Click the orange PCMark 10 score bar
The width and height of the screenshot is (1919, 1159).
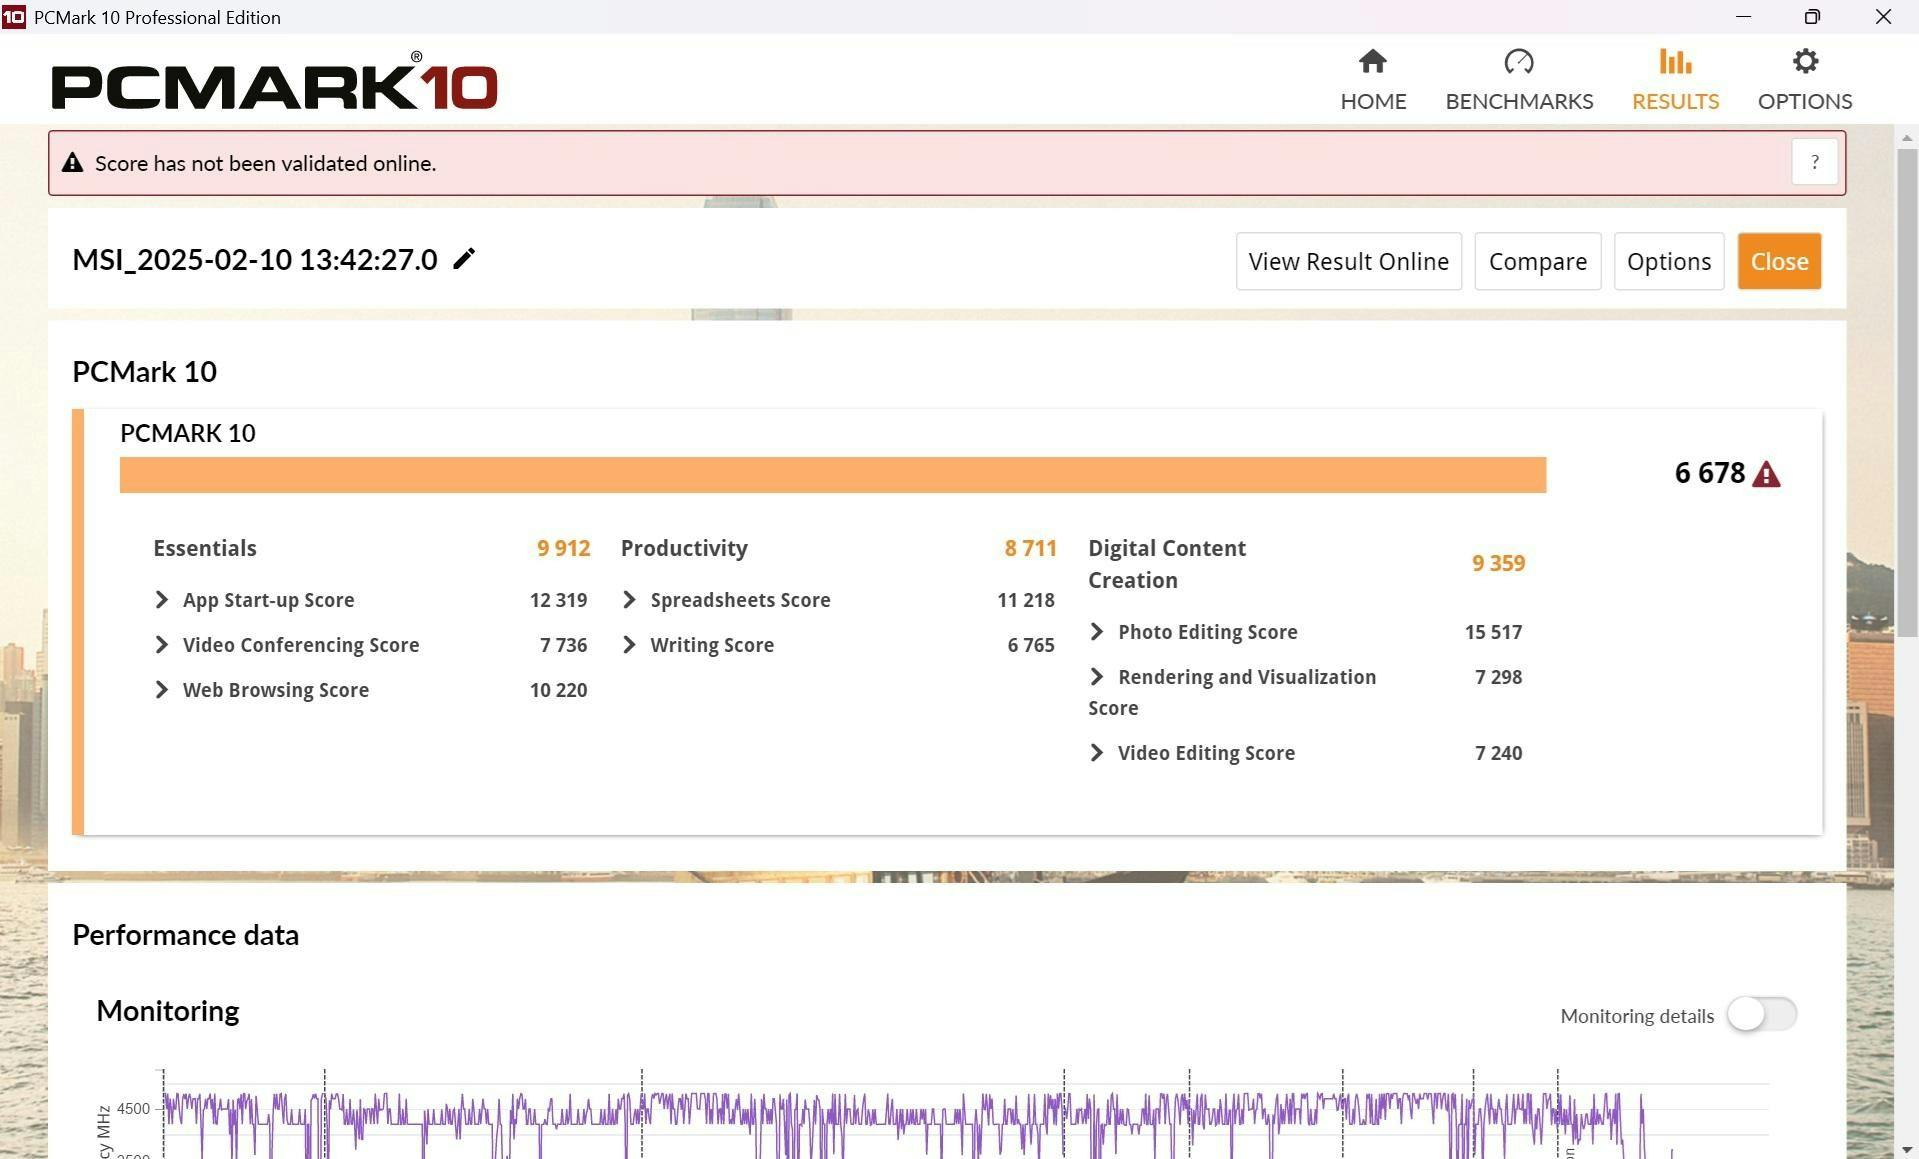tap(833, 475)
